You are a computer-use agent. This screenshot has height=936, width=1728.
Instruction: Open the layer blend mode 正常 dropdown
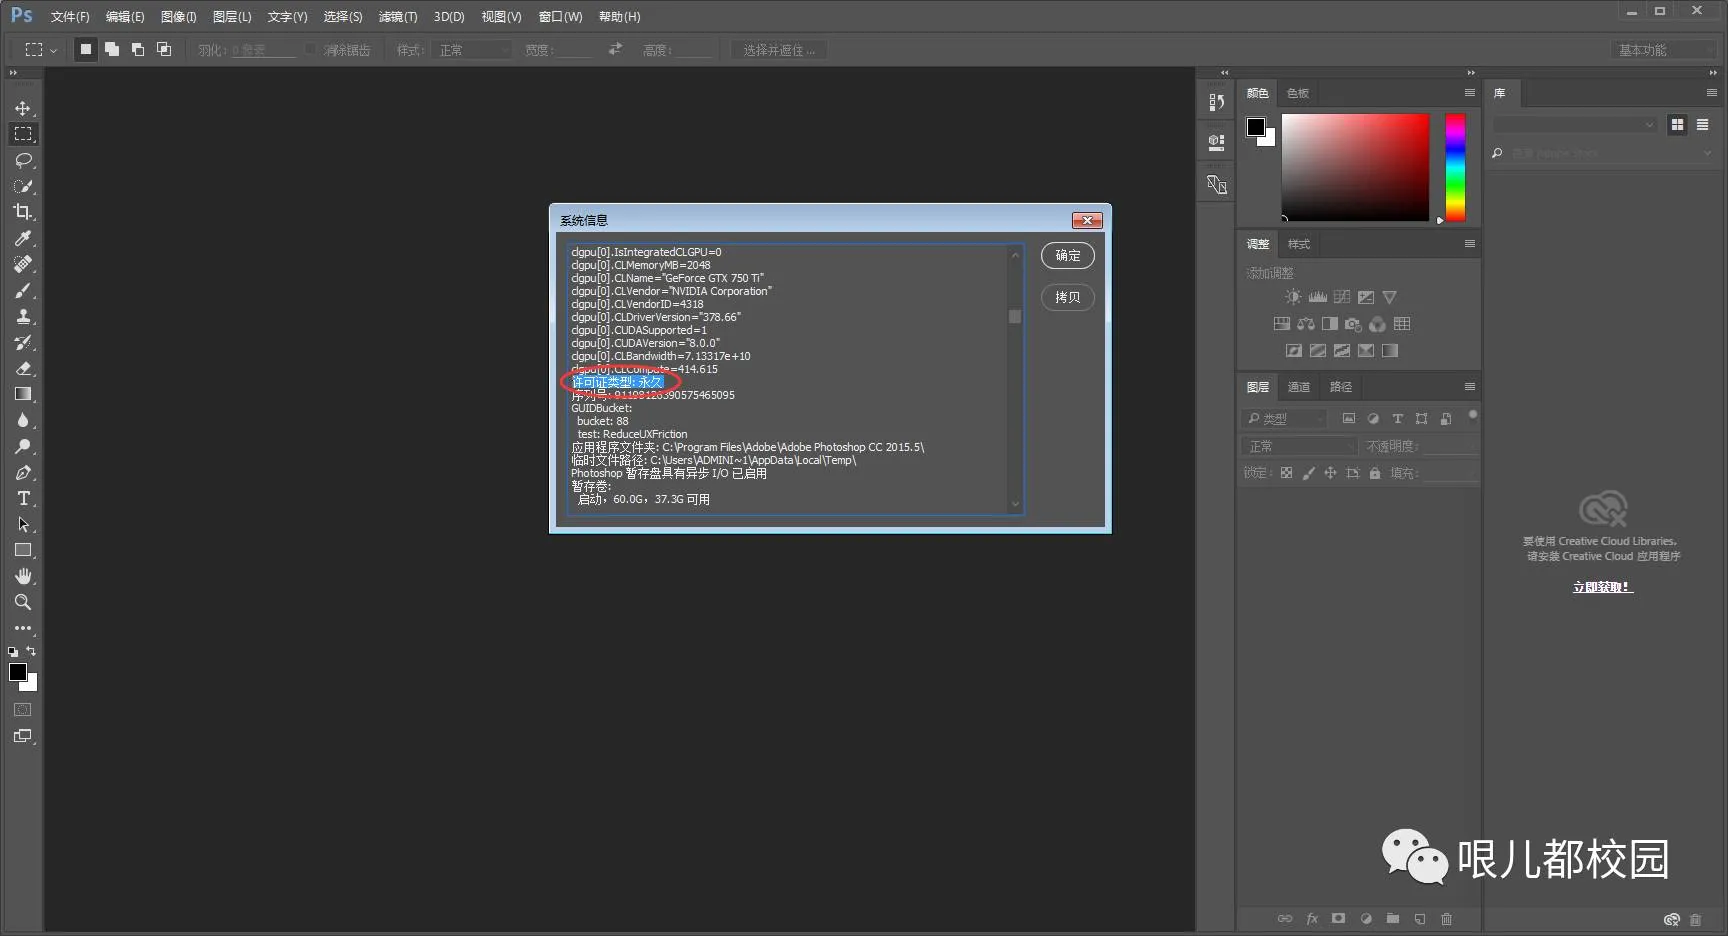[x=1299, y=446]
